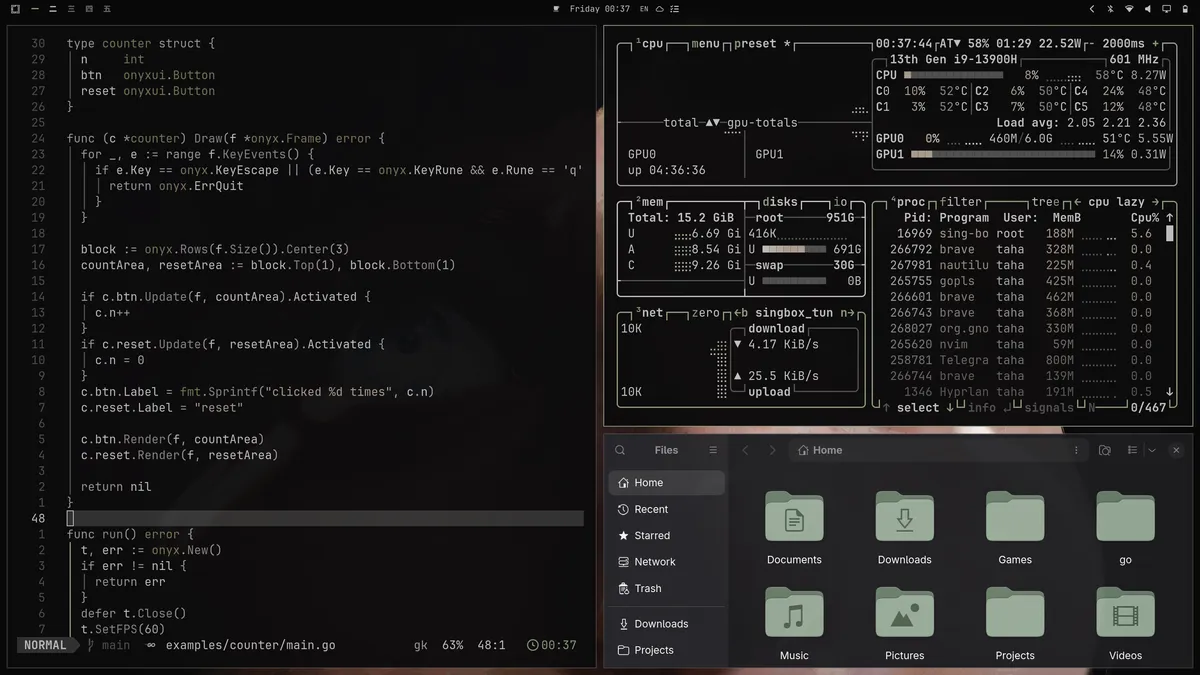Screen dimensions: 1200x675
Task: Open the Music folder
Action: point(794,624)
